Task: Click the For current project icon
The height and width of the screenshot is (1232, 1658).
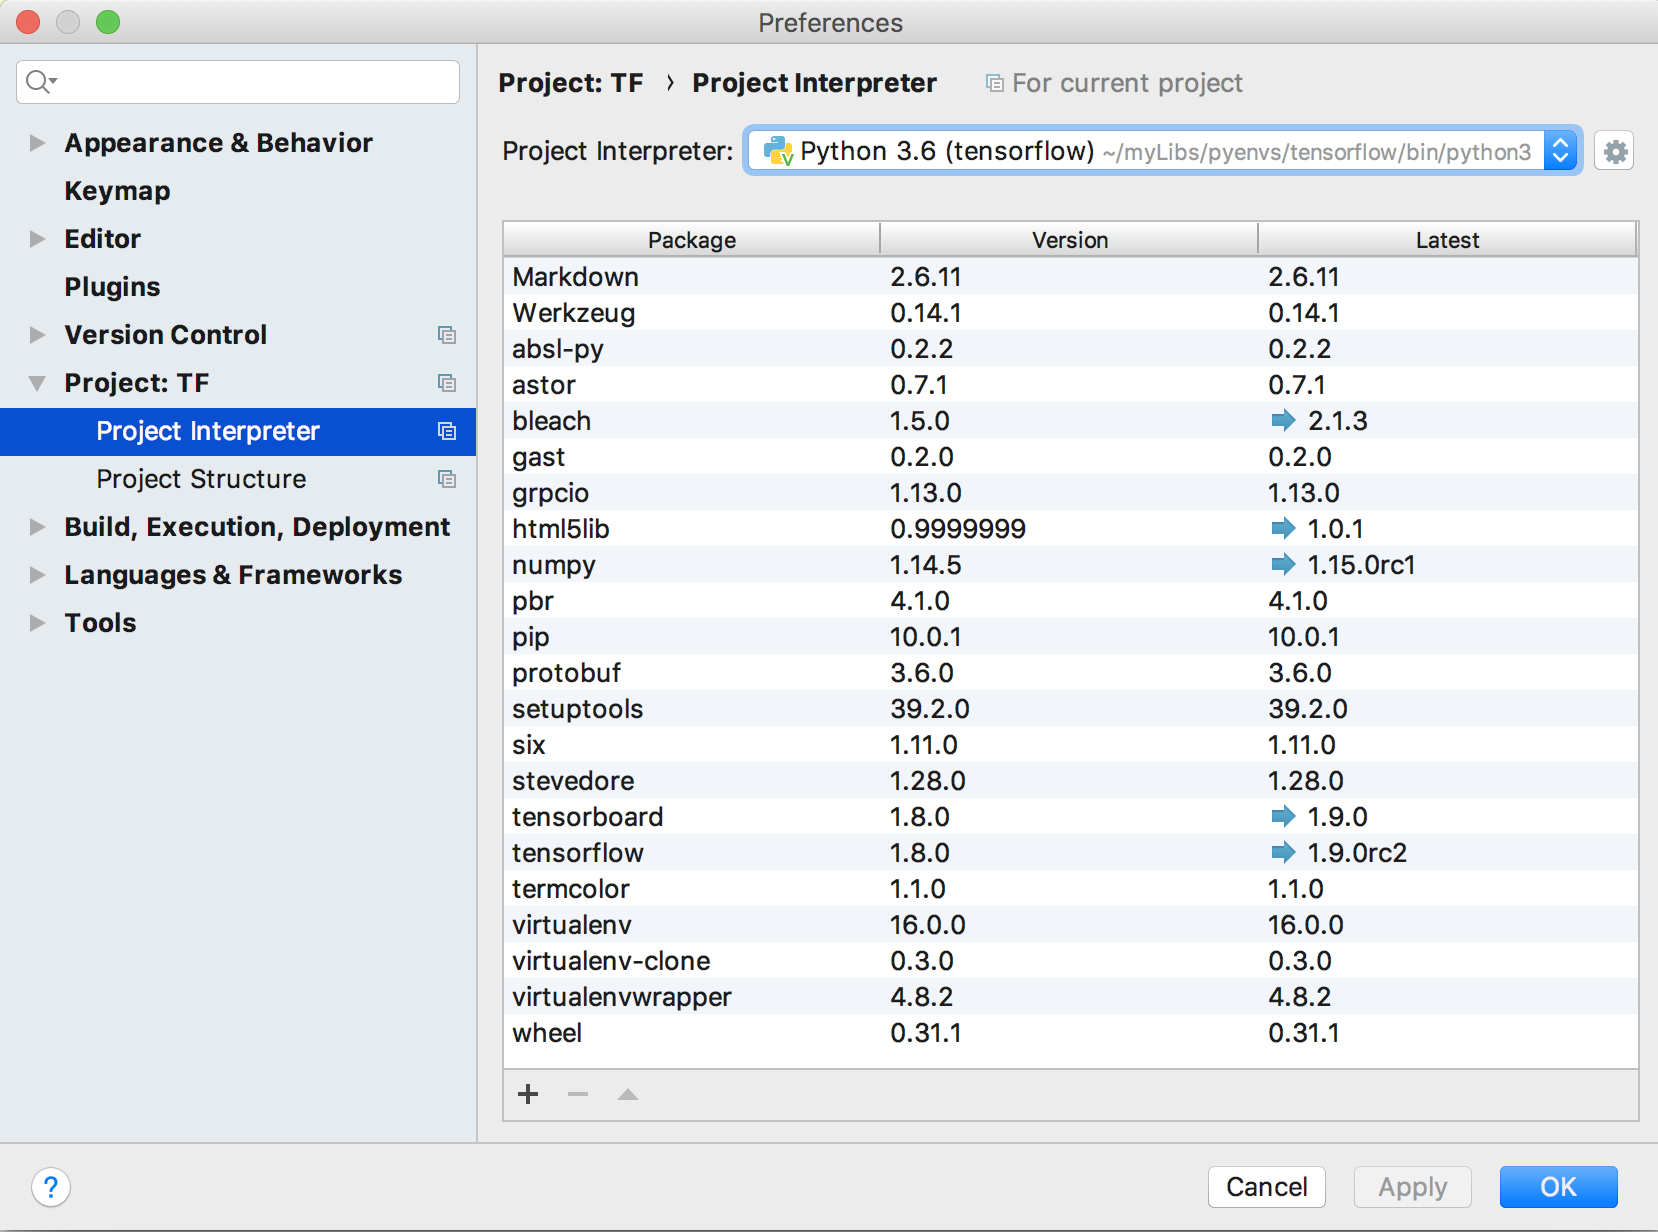Action: (x=994, y=83)
